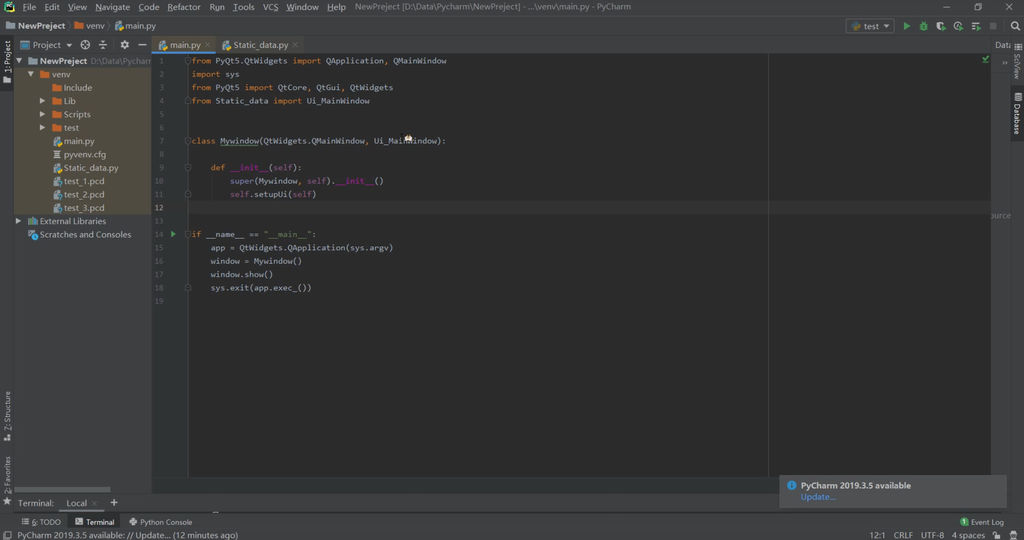Viewport: 1024px width, 540px height.
Task: Start debugging with the bug icon
Action: pyautogui.click(x=923, y=26)
